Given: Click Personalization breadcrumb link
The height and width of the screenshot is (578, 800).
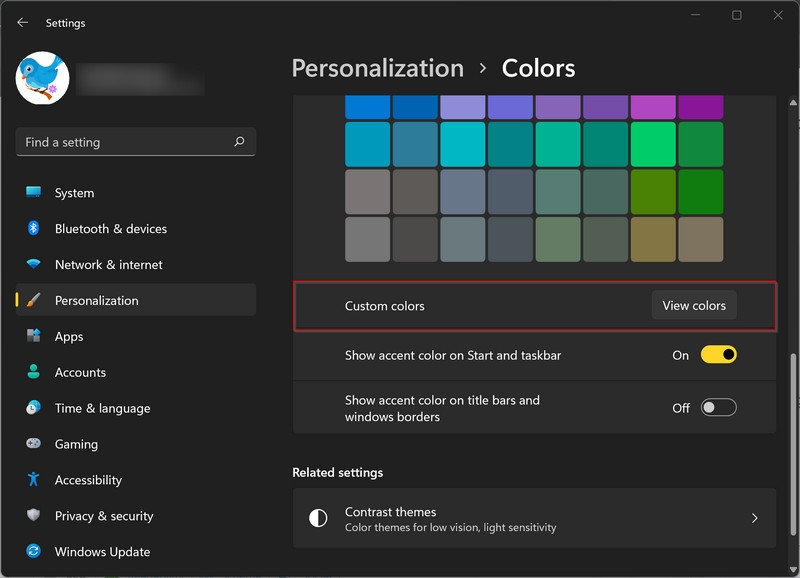Looking at the screenshot, I should click(378, 68).
